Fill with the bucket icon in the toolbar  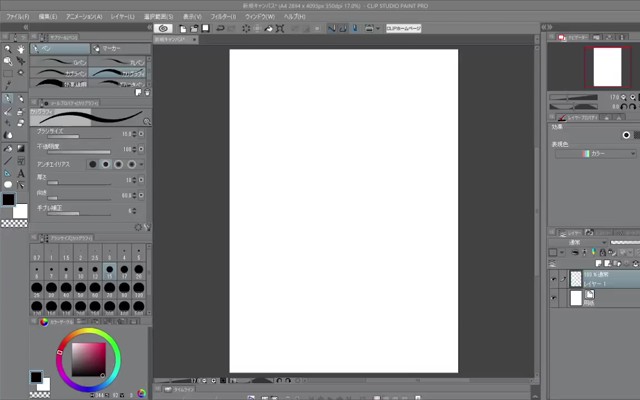269,28
